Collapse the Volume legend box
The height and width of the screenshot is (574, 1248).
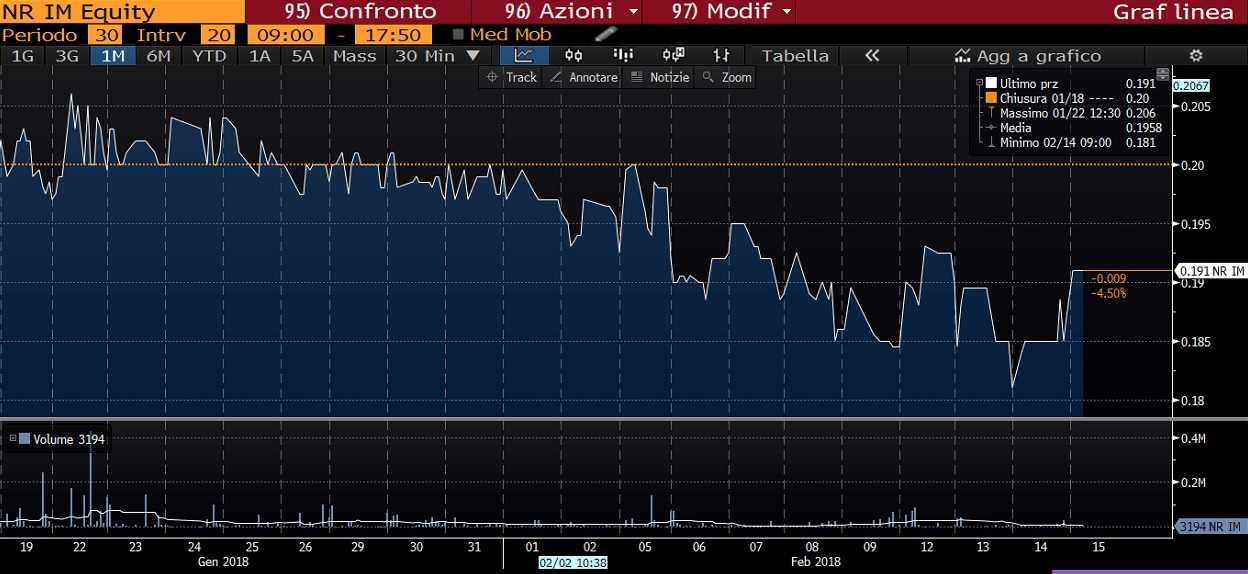[x=12, y=438]
